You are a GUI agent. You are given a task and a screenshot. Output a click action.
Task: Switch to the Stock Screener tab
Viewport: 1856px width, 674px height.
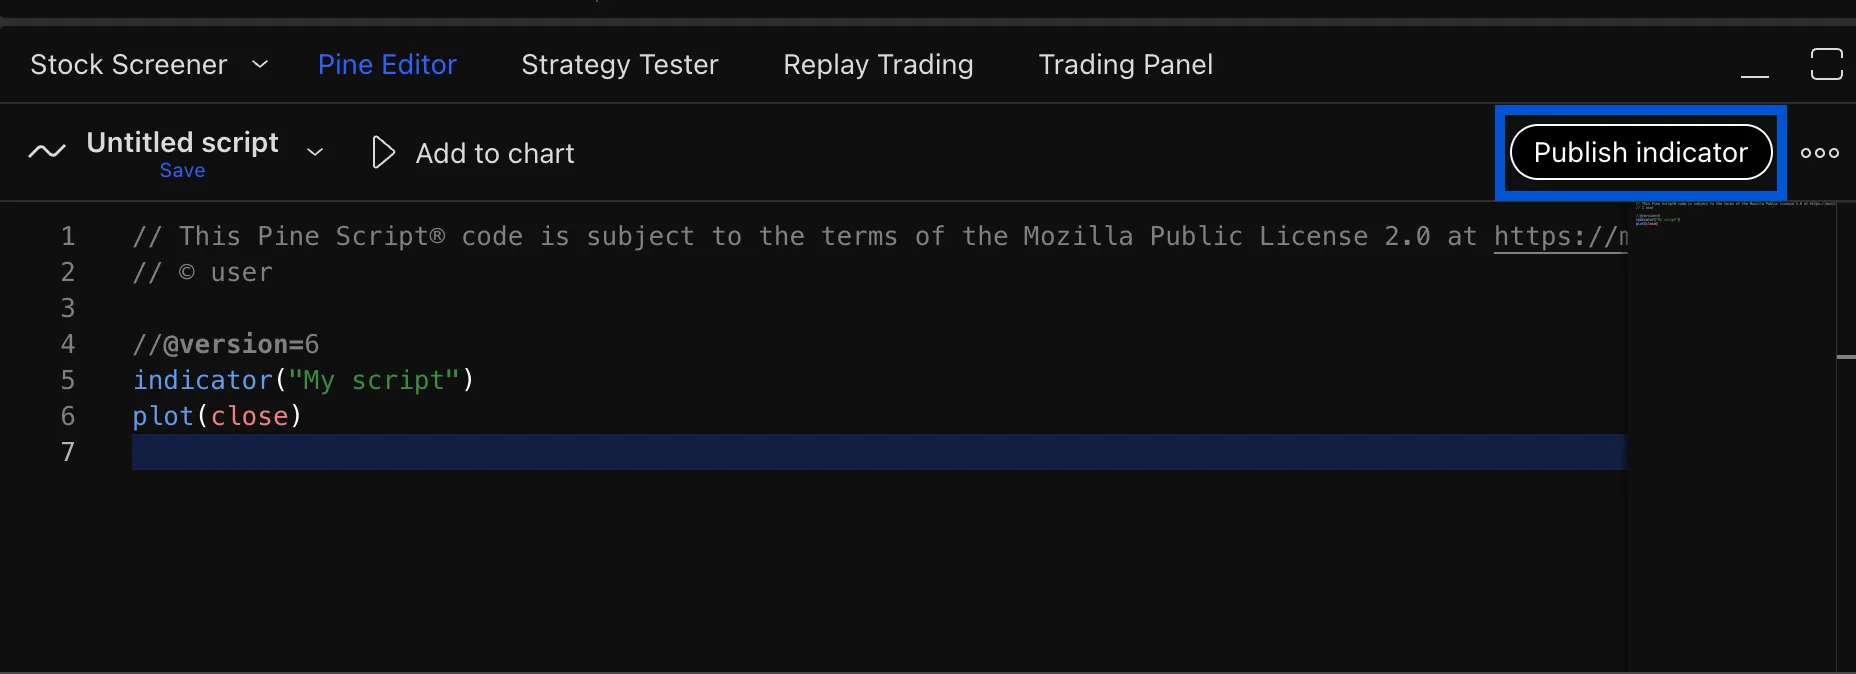(129, 65)
